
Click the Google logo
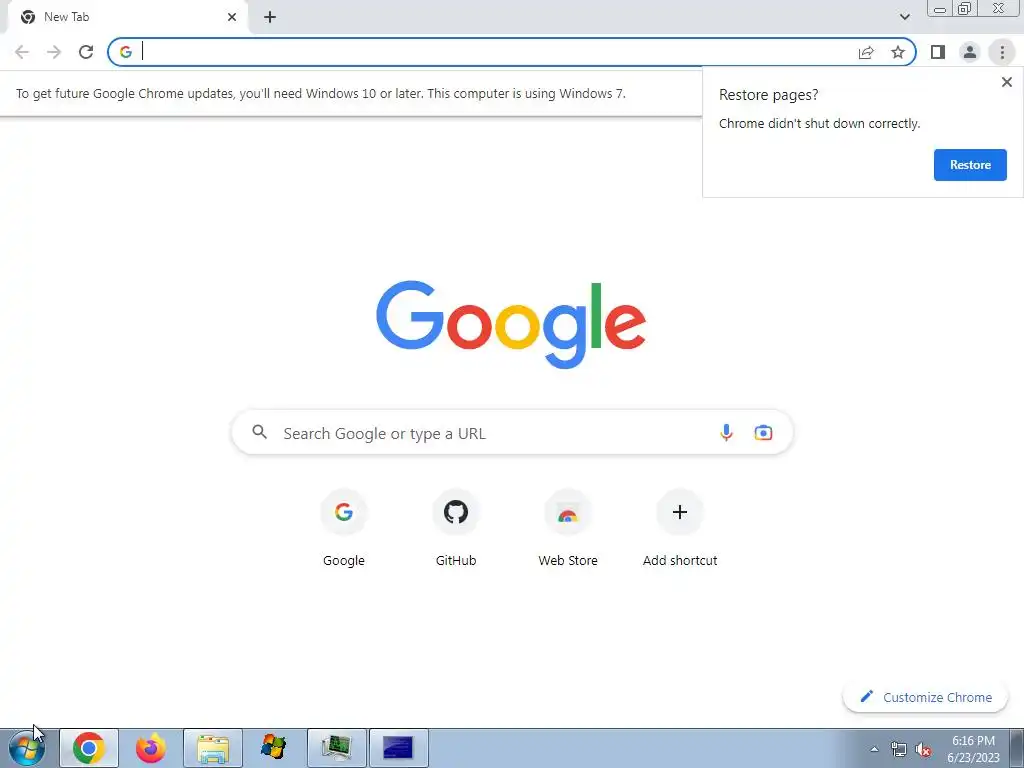tap(511, 325)
